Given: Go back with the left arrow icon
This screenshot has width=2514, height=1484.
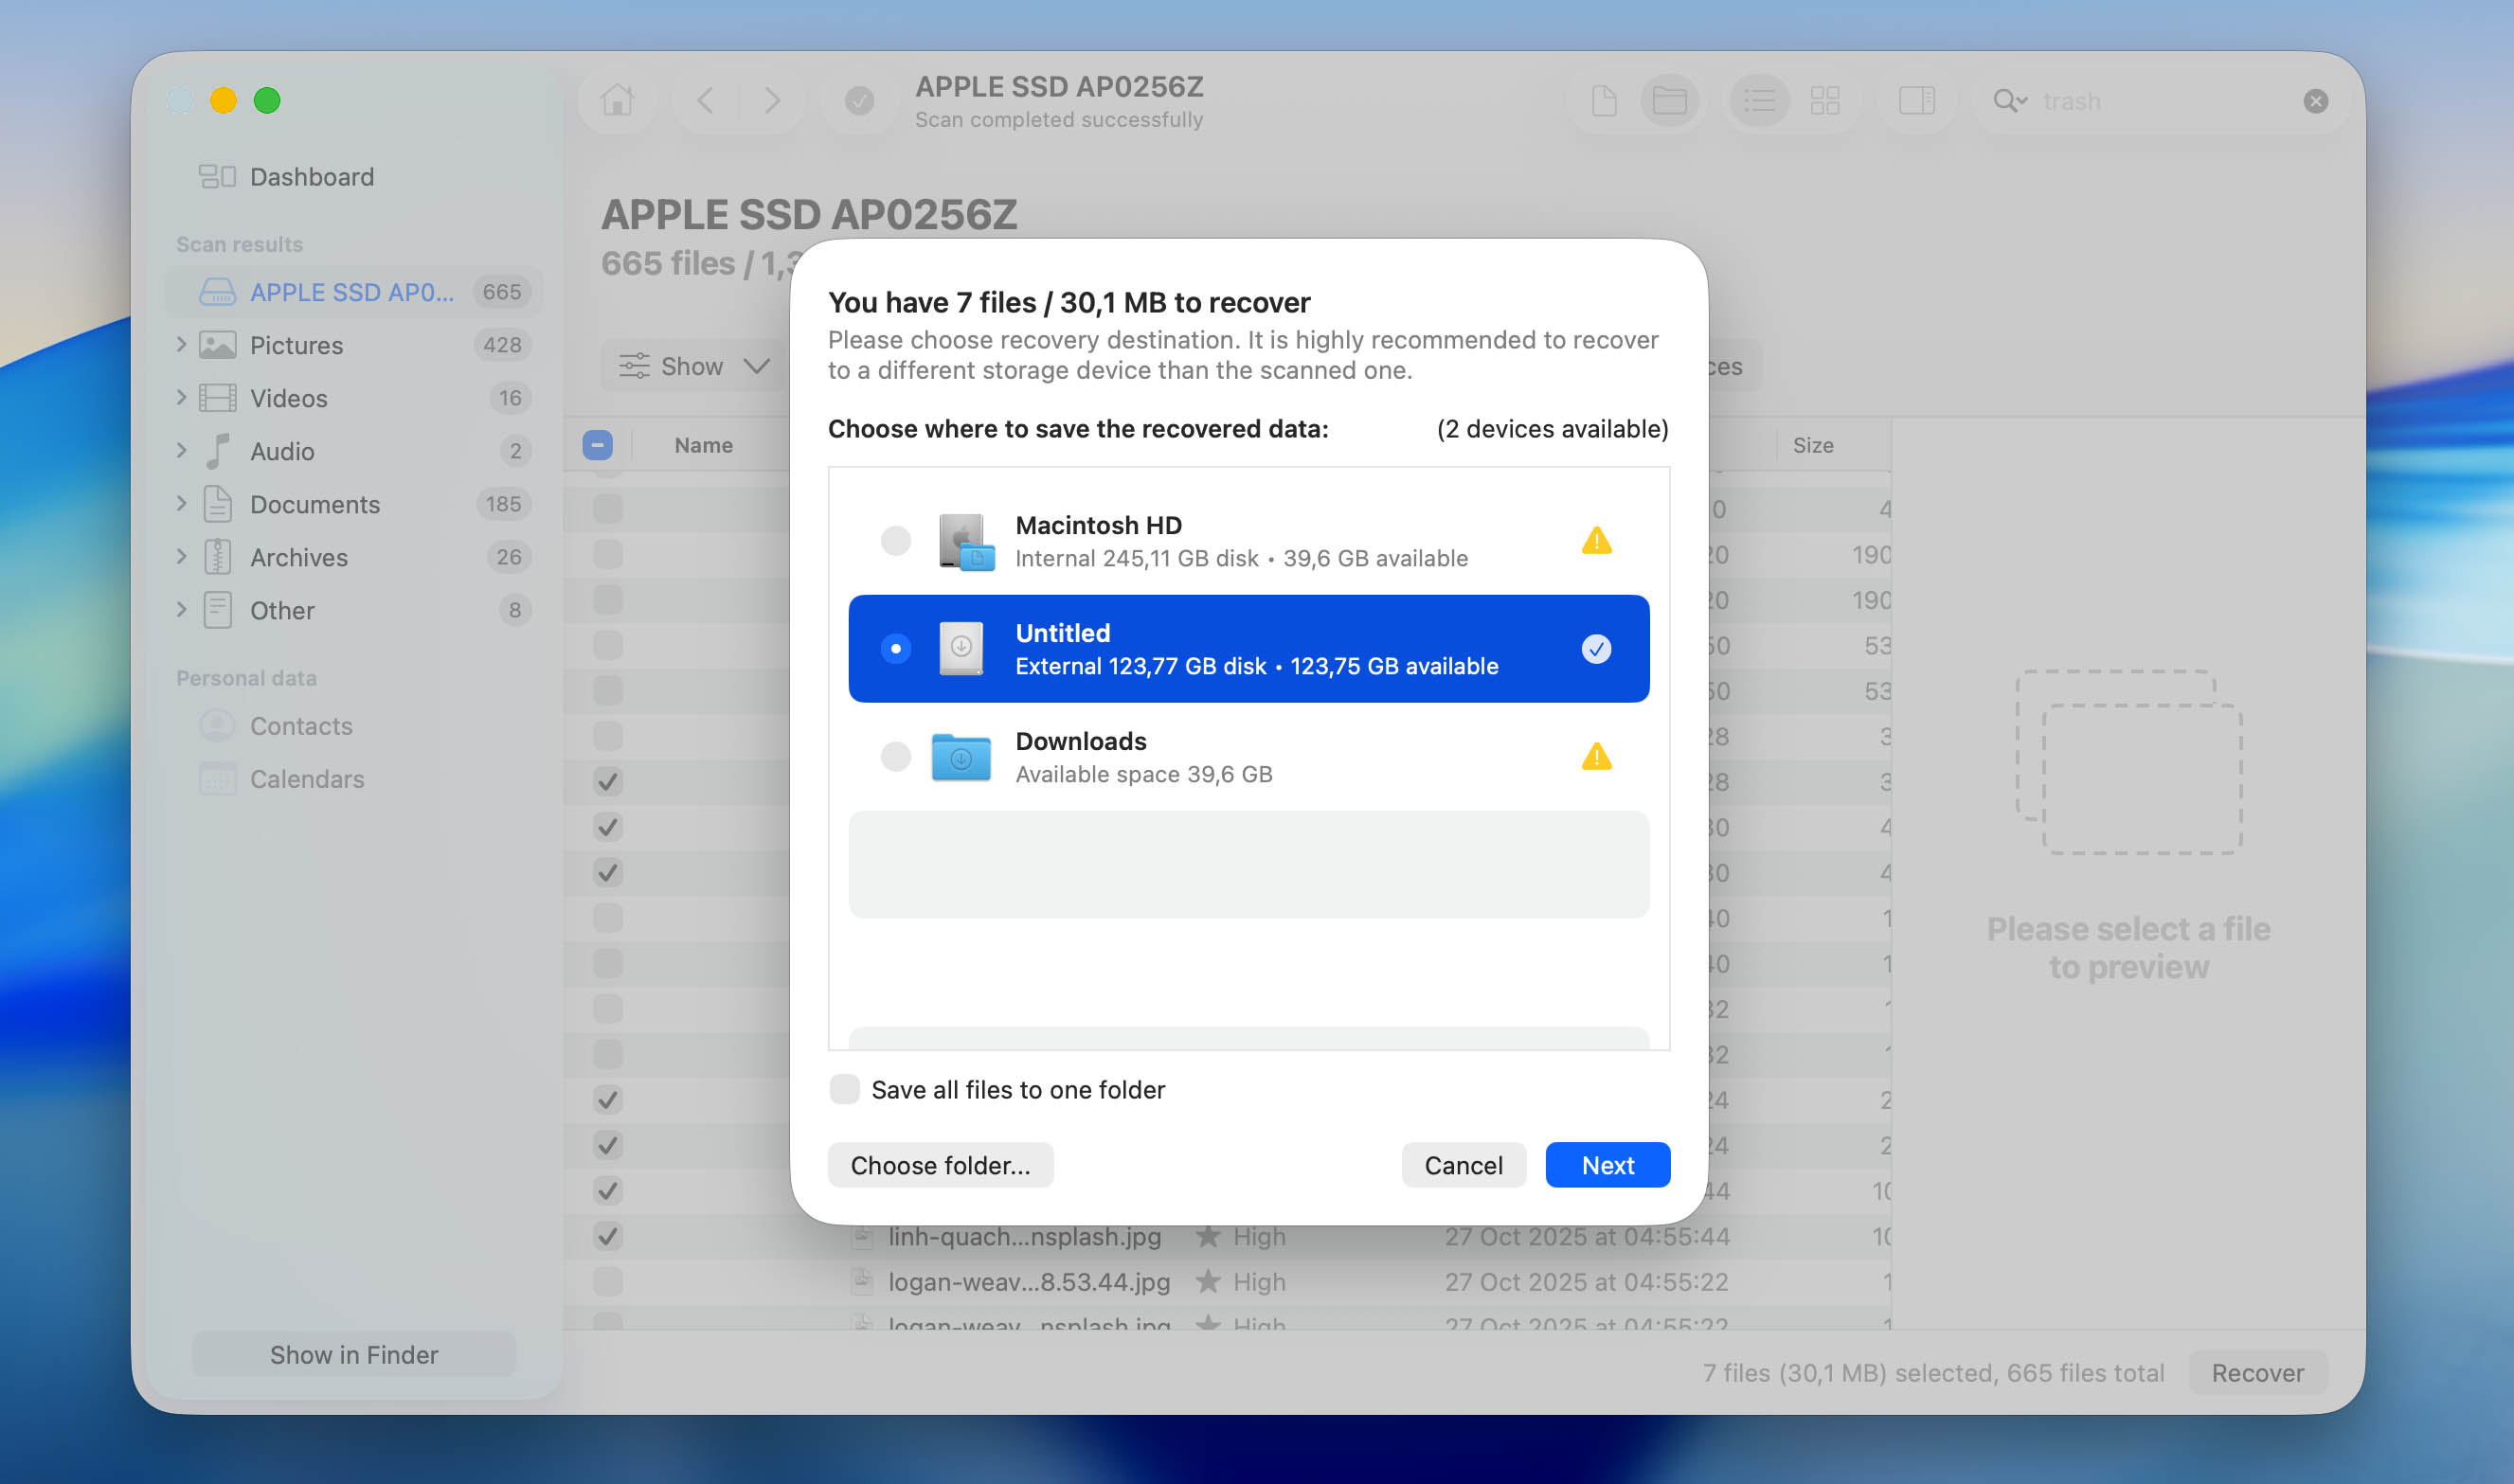Looking at the screenshot, I should click(705, 100).
